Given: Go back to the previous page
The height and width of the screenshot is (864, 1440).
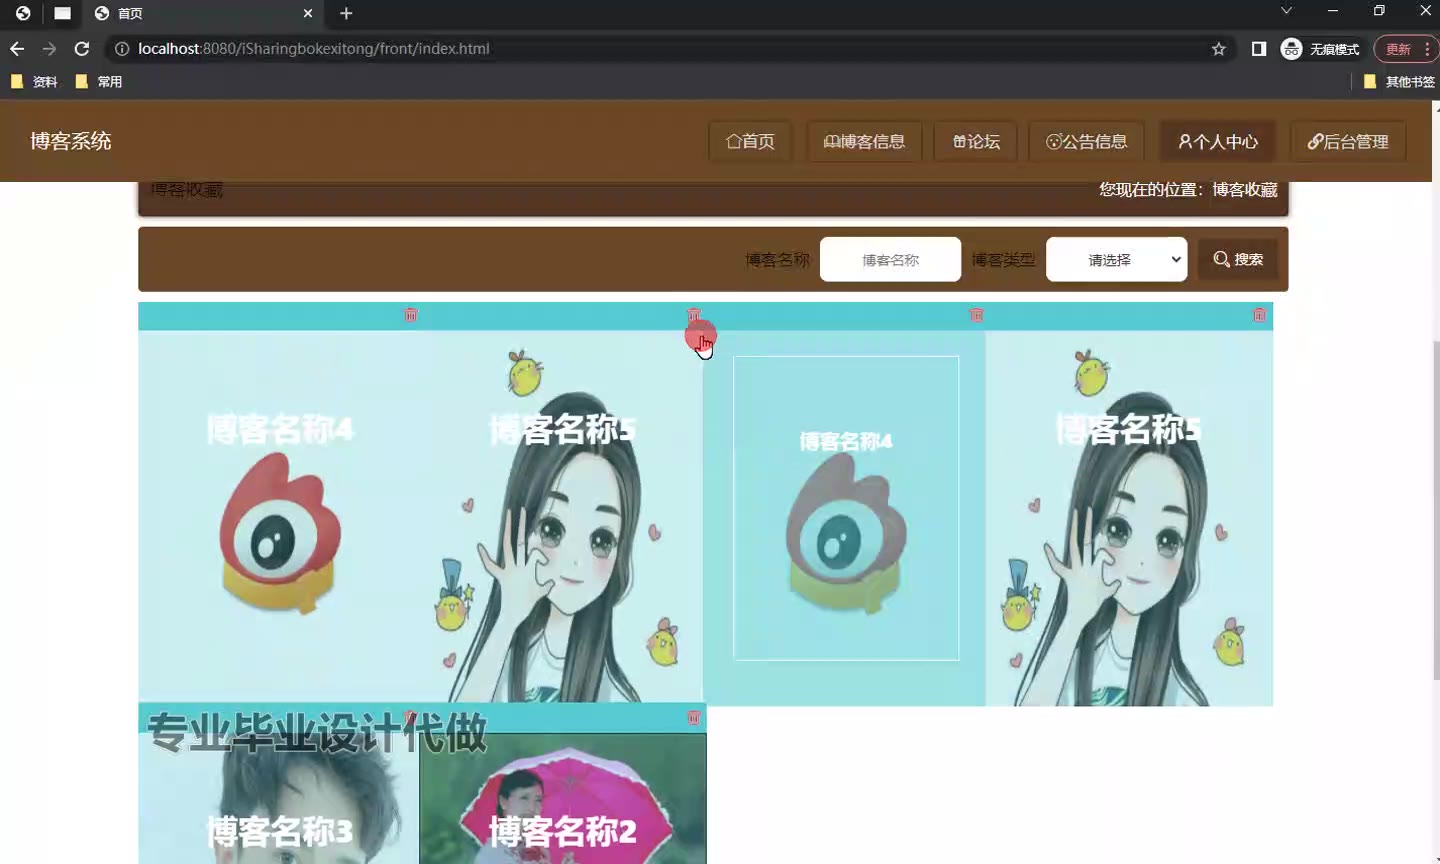Looking at the screenshot, I should pyautogui.click(x=17, y=48).
